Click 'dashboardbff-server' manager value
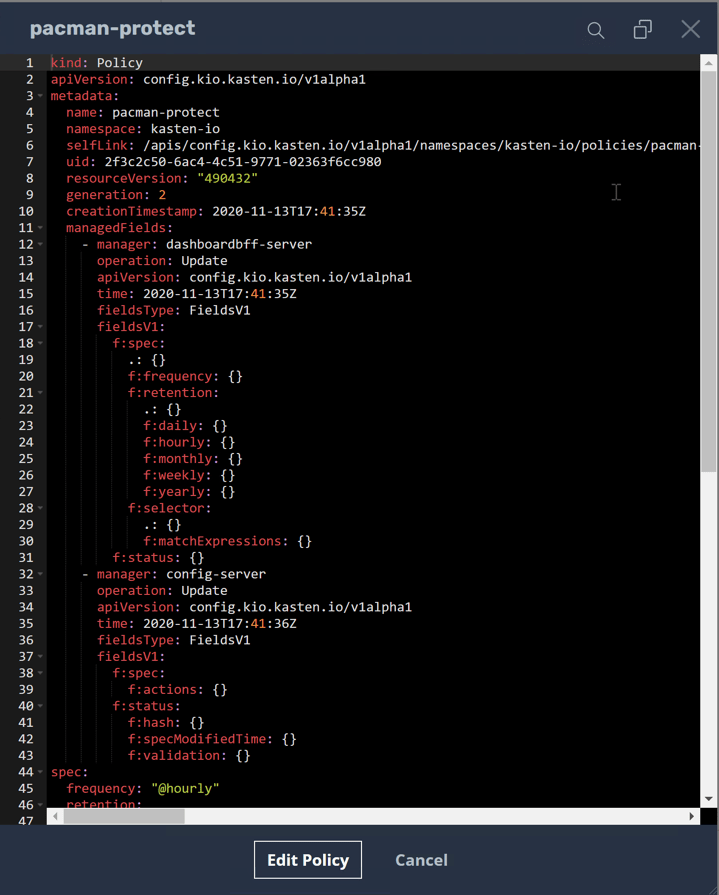 click(239, 244)
